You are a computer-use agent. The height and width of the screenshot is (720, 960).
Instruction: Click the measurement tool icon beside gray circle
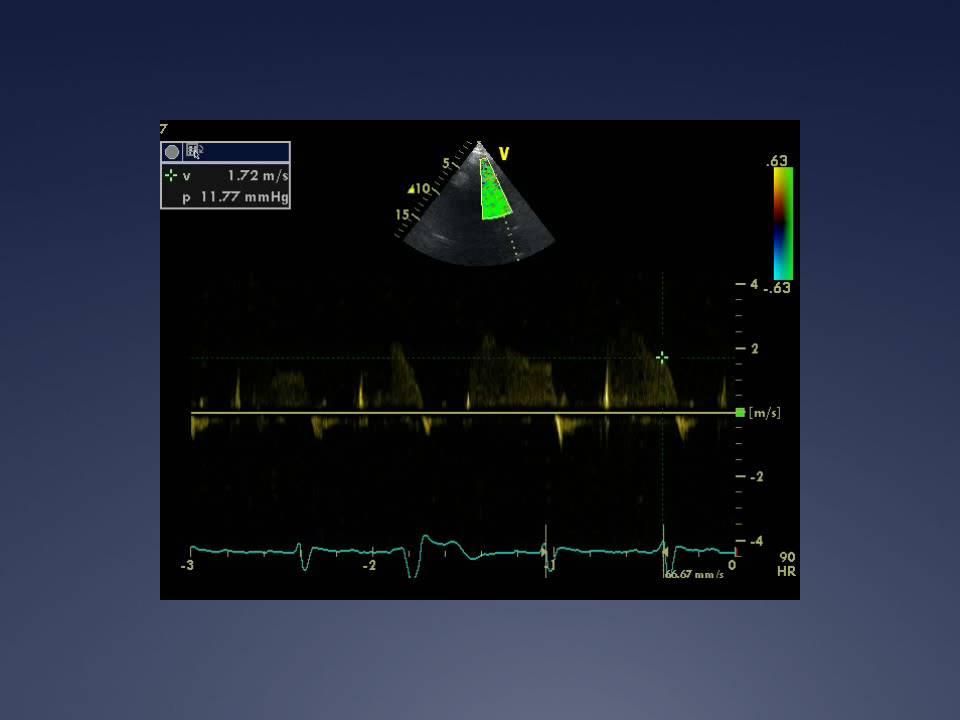click(x=194, y=152)
